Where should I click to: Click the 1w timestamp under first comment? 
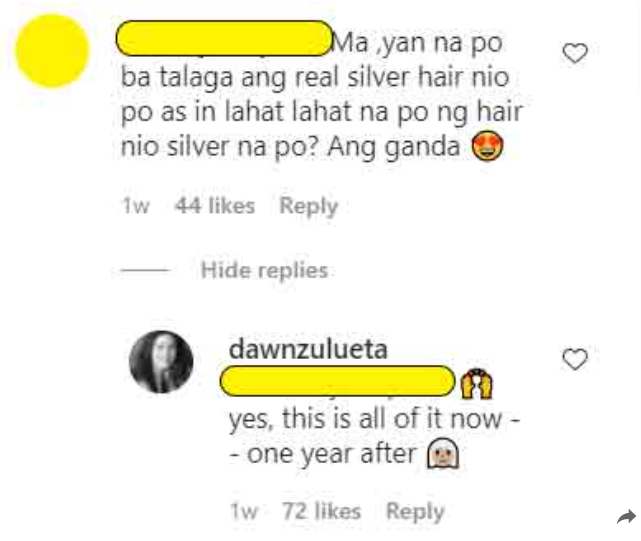click(136, 206)
